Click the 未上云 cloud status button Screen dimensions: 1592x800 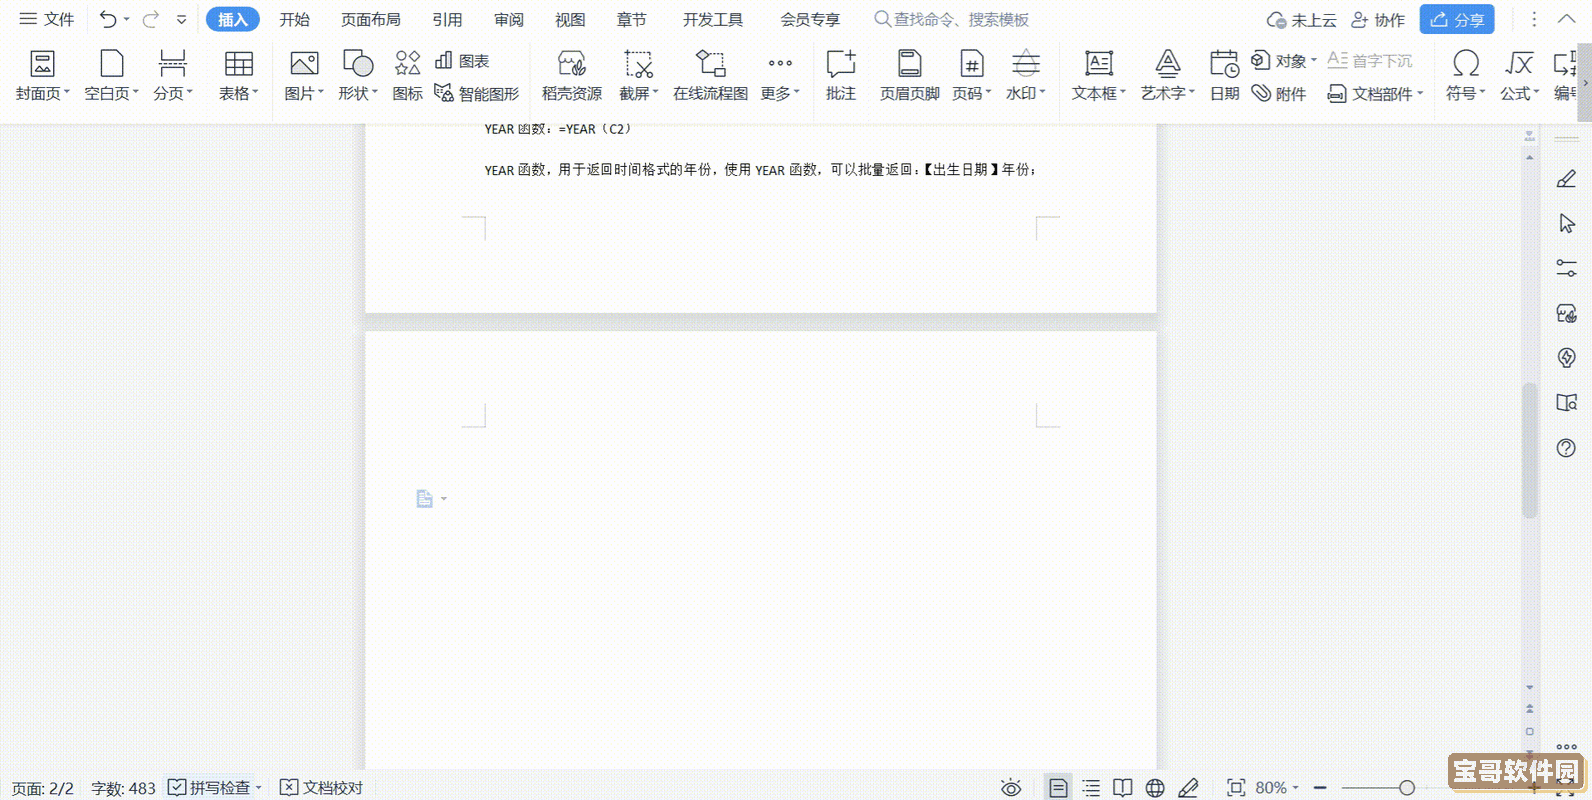pyautogui.click(x=1301, y=19)
